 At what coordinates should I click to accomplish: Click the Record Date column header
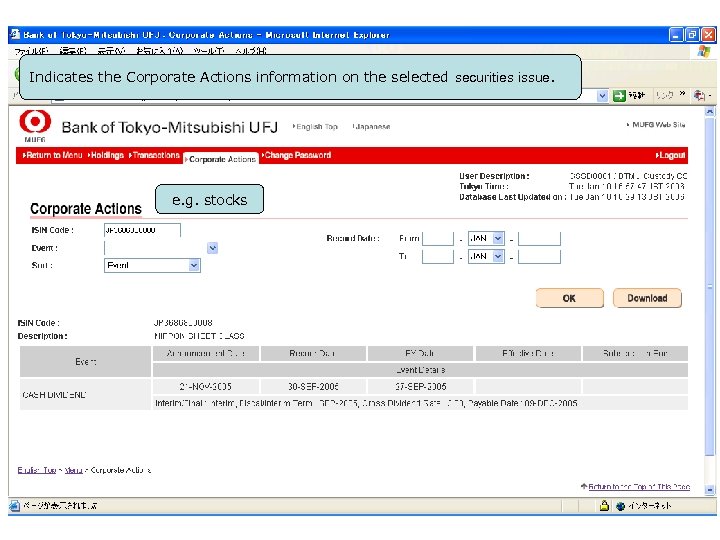313,354
